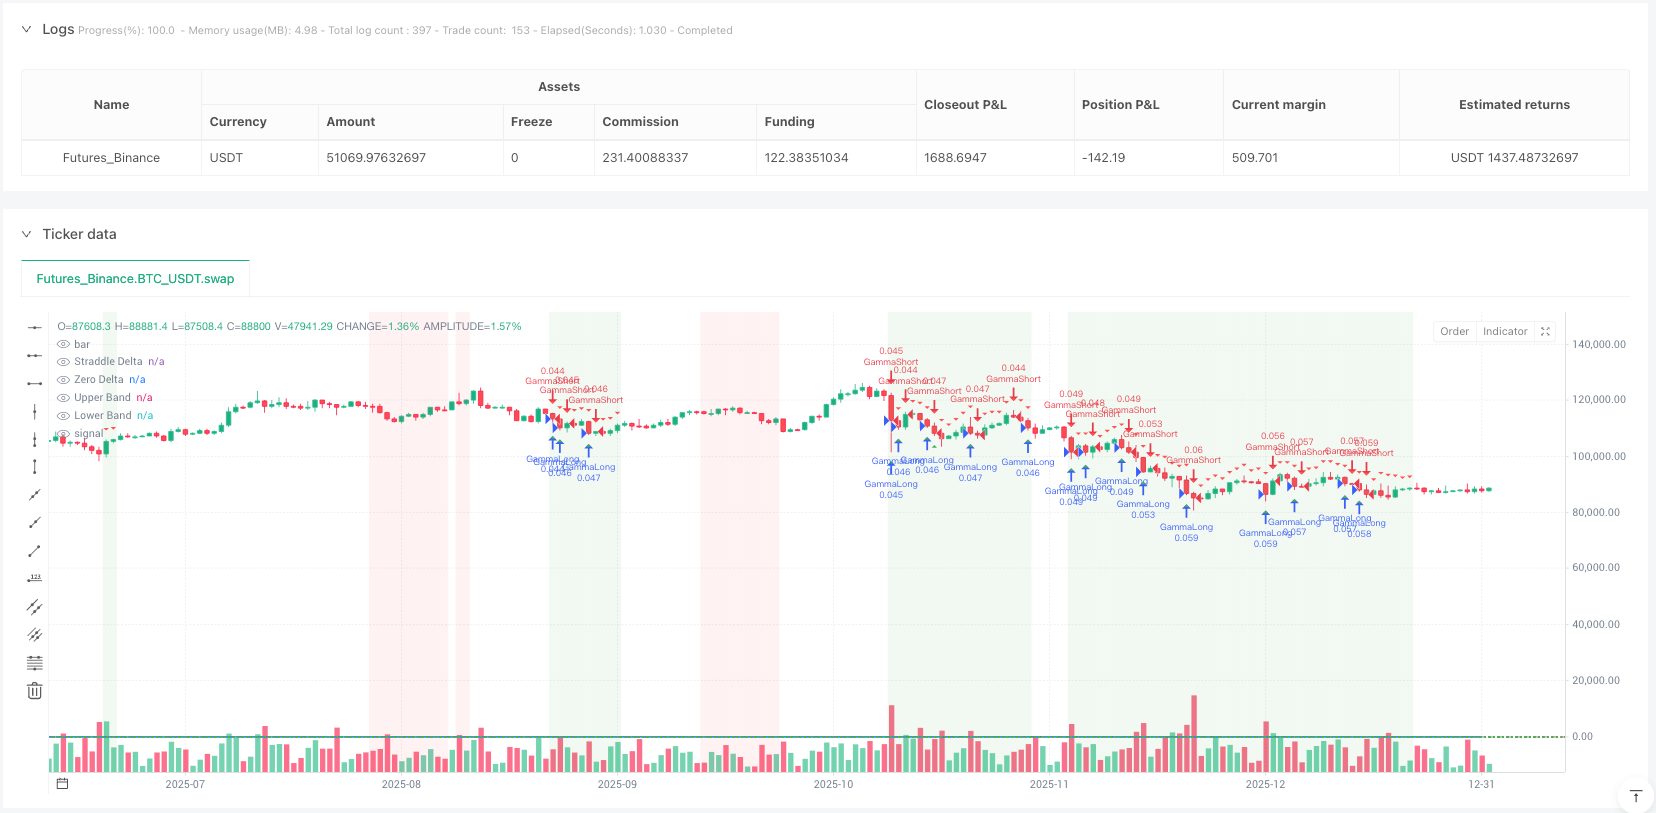
Task: Click the scroll-to-top arrow icon
Action: pos(1635,796)
